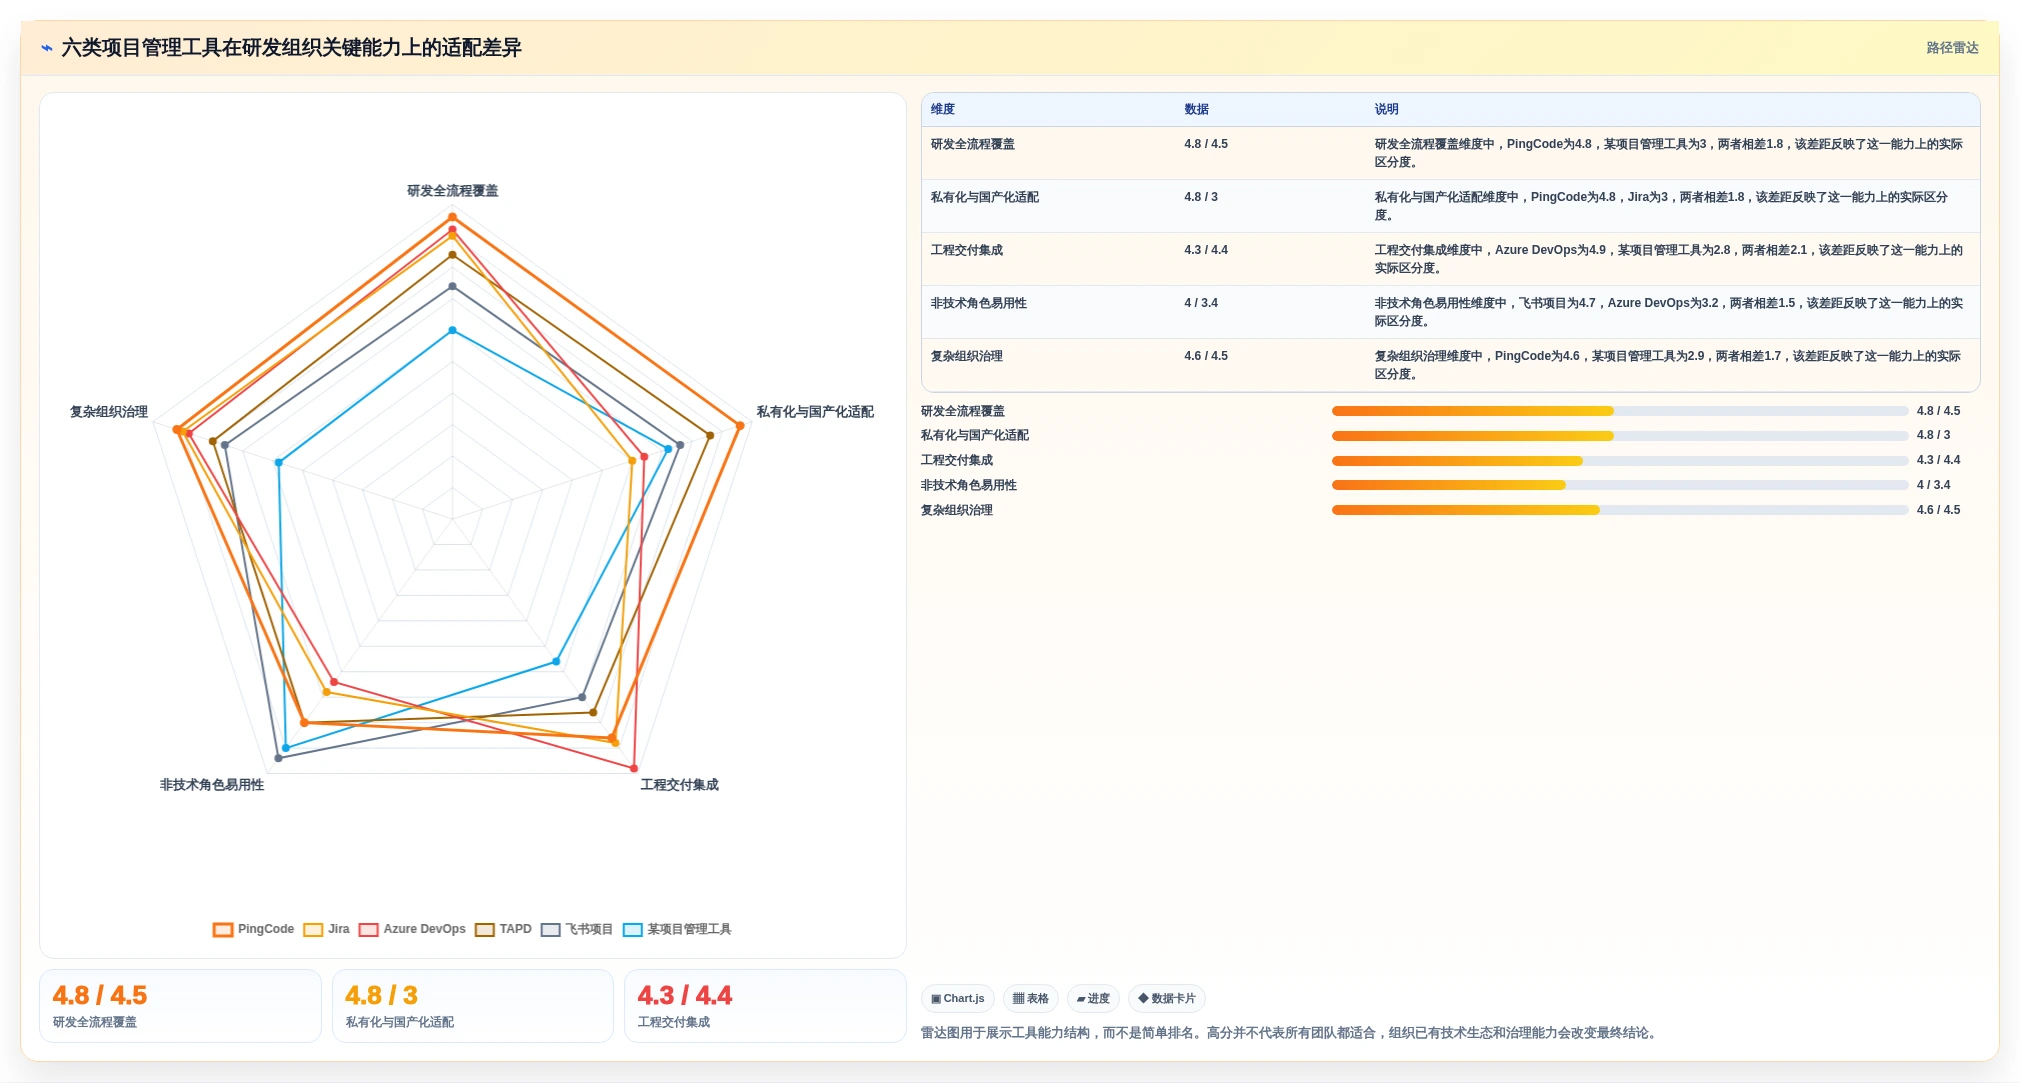2020x1083 pixels.
Task: Click the 路径雷达 label in header
Action: (1952, 48)
